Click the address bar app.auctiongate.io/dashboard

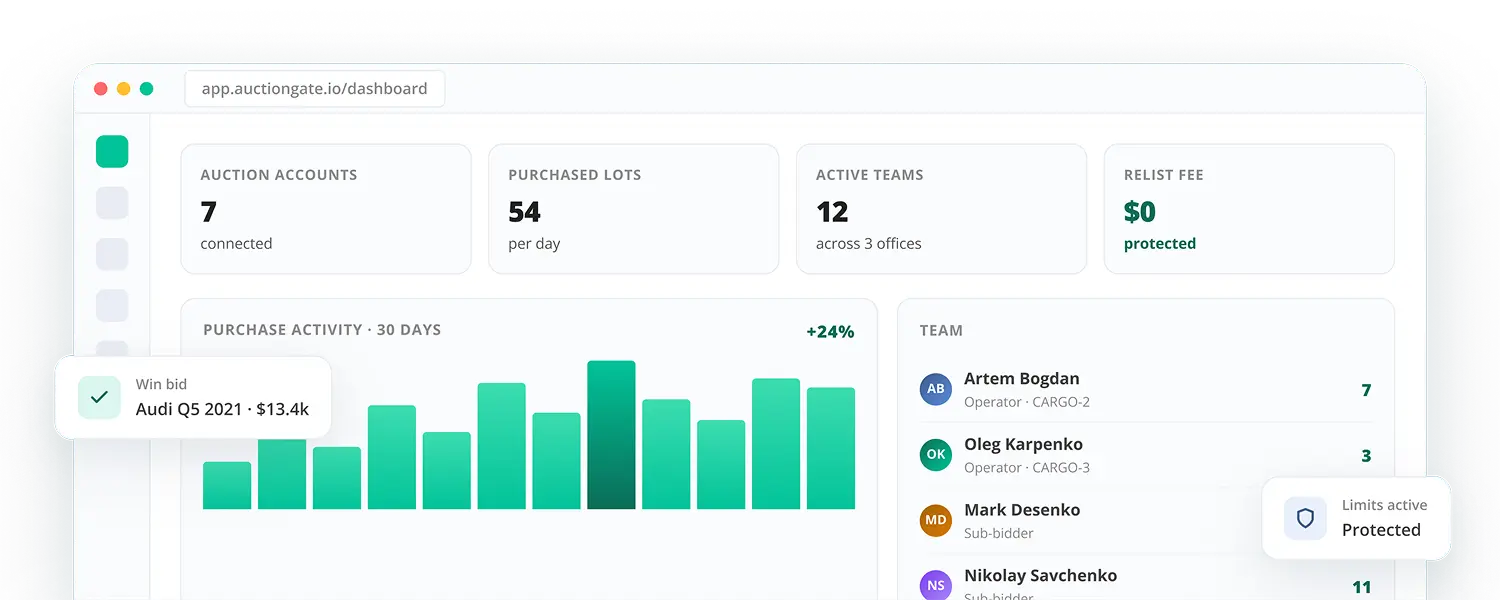(315, 88)
